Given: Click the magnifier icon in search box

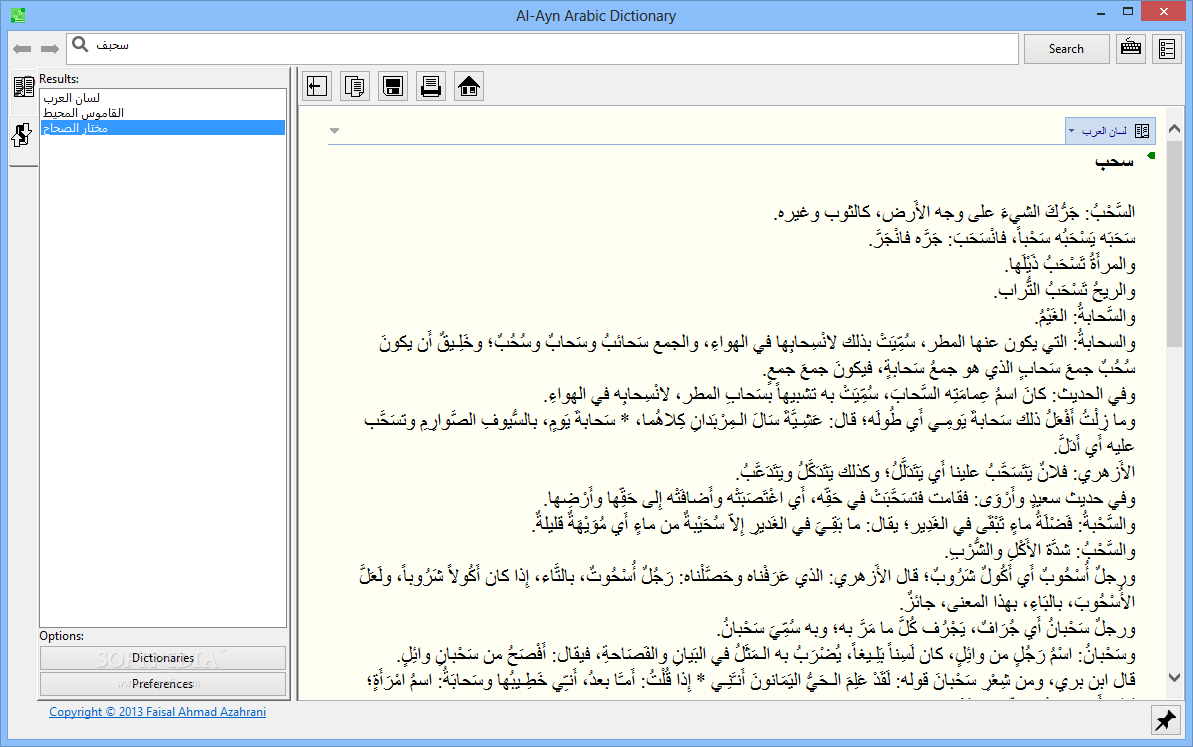Looking at the screenshot, I should [80, 46].
